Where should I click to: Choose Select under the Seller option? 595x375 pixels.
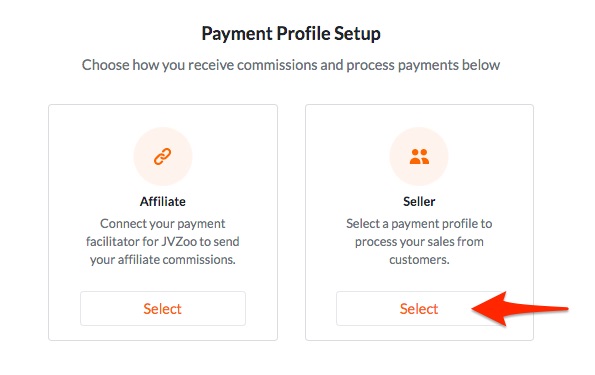click(x=419, y=309)
